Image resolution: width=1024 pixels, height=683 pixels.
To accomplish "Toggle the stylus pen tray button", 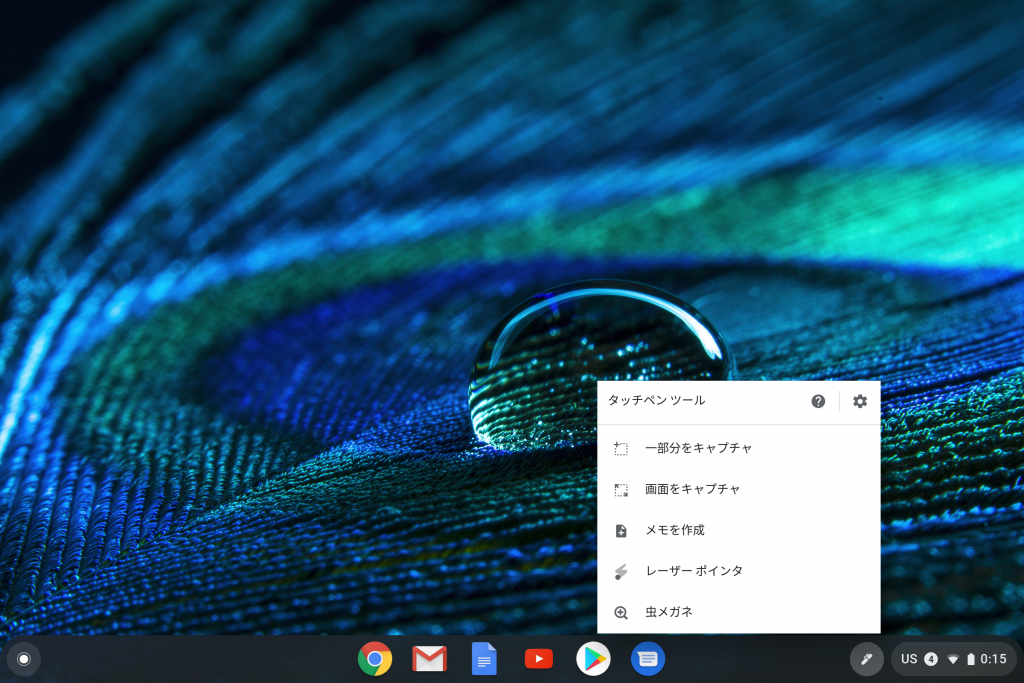I will (867, 659).
